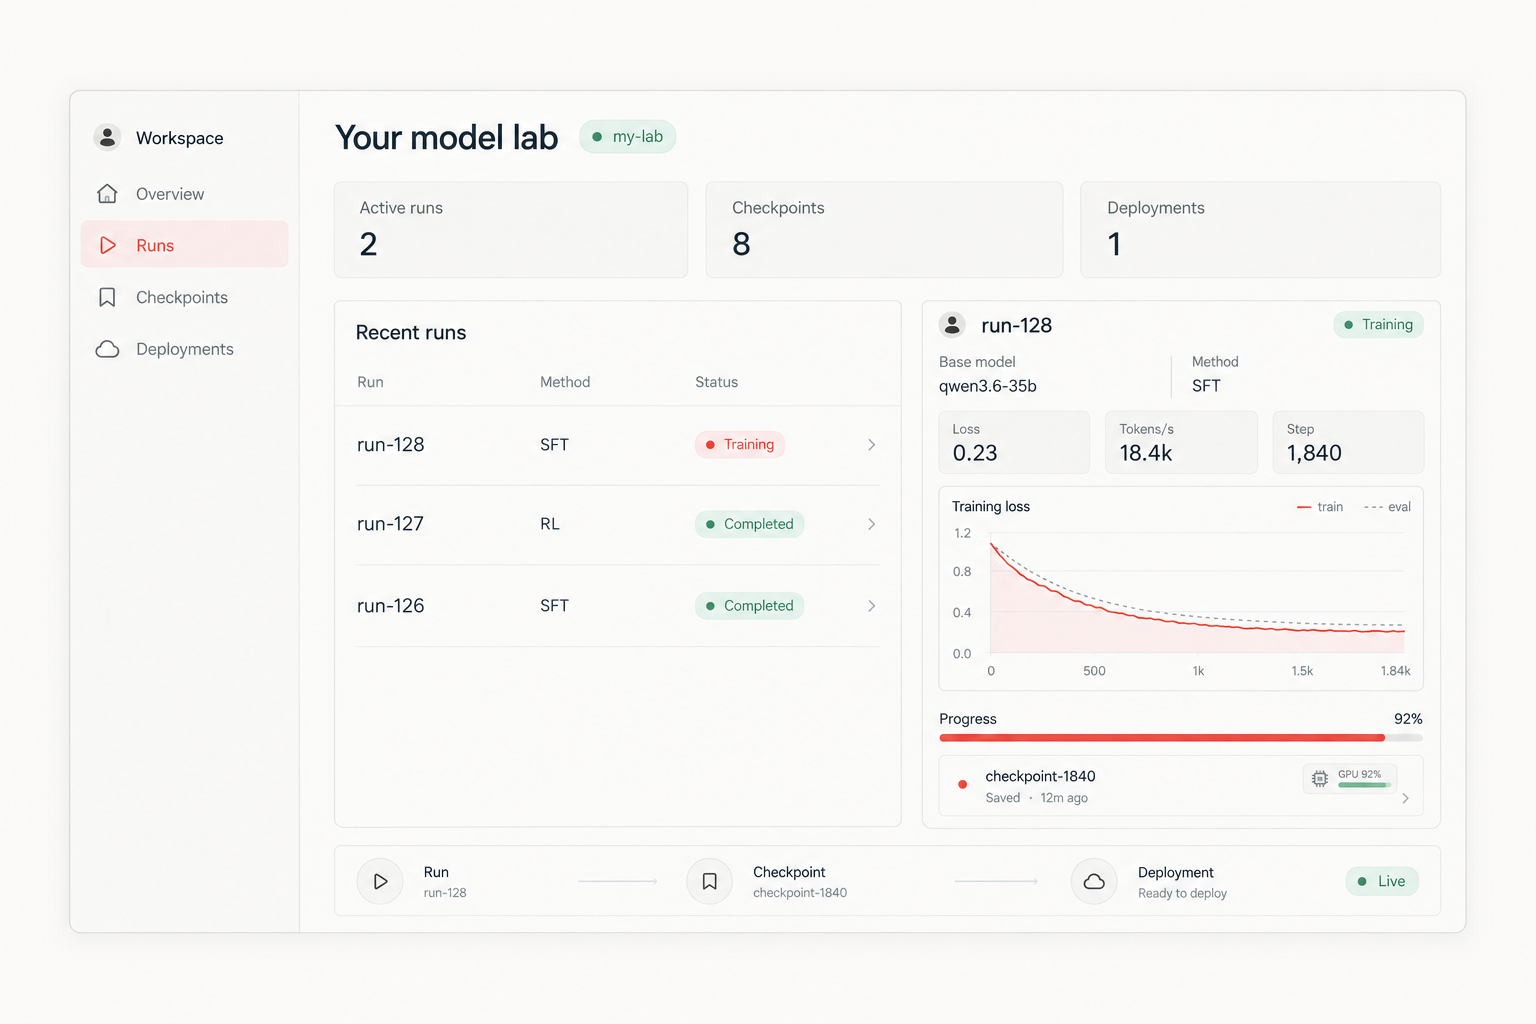Expand the run-128 row chevron
This screenshot has width=1536, height=1024.
coord(872,445)
